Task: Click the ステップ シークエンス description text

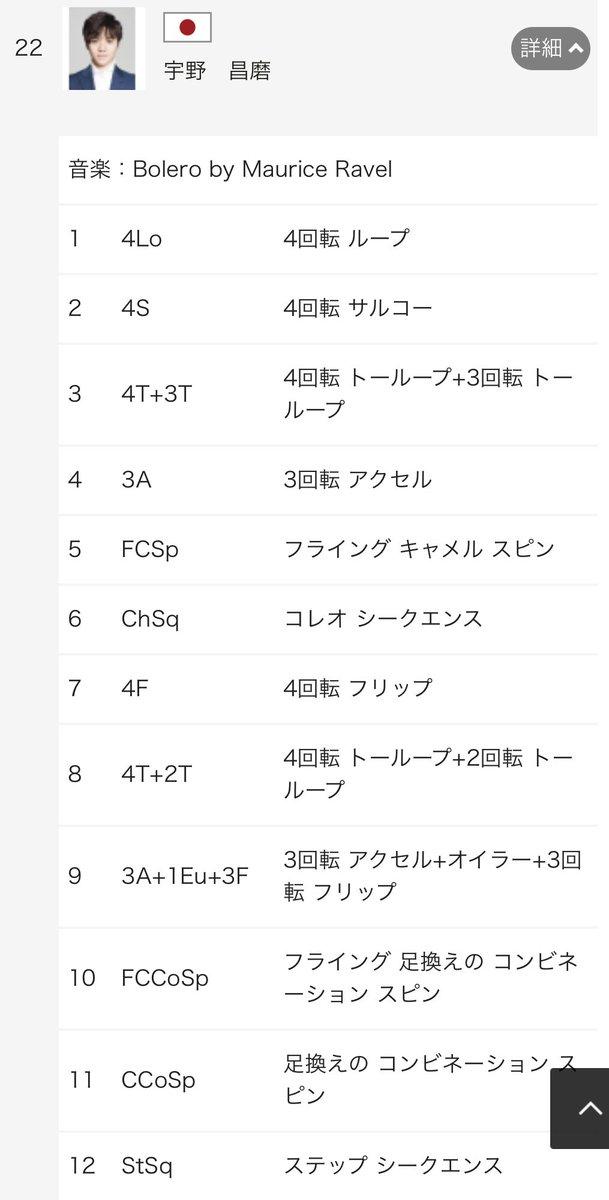Action: (x=393, y=1165)
